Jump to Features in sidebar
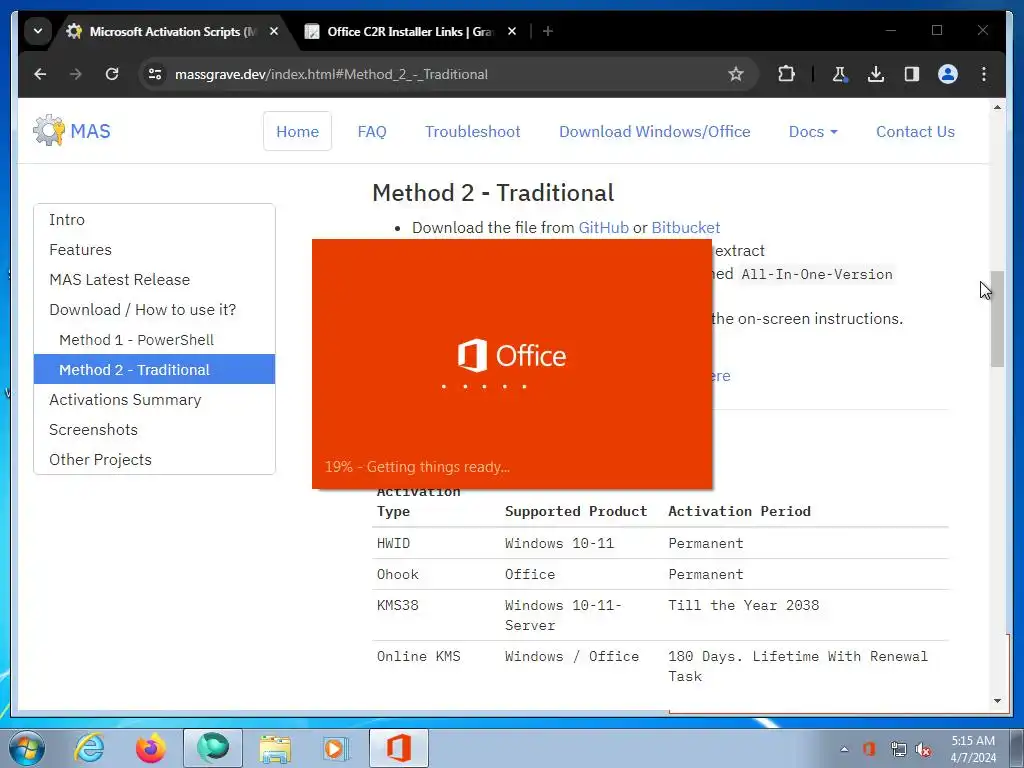Viewport: 1024px width, 768px height. tap(154, 249)
